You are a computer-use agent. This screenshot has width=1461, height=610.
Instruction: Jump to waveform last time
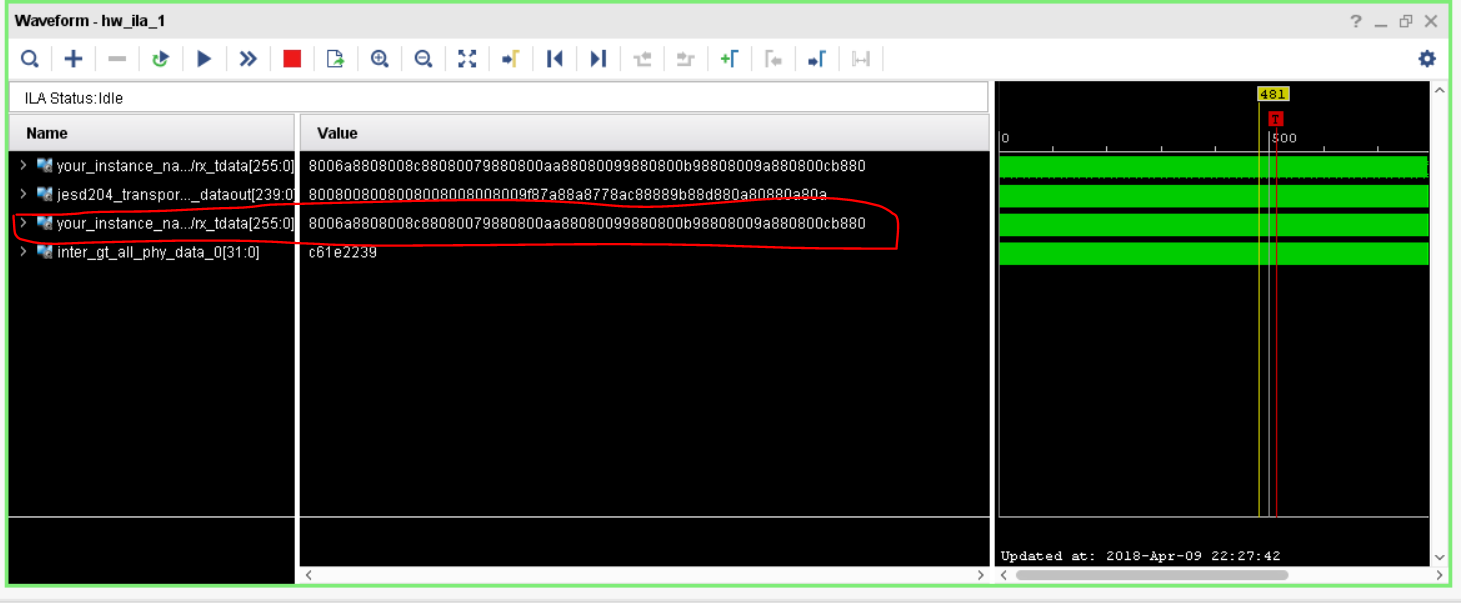click(598, 59)
